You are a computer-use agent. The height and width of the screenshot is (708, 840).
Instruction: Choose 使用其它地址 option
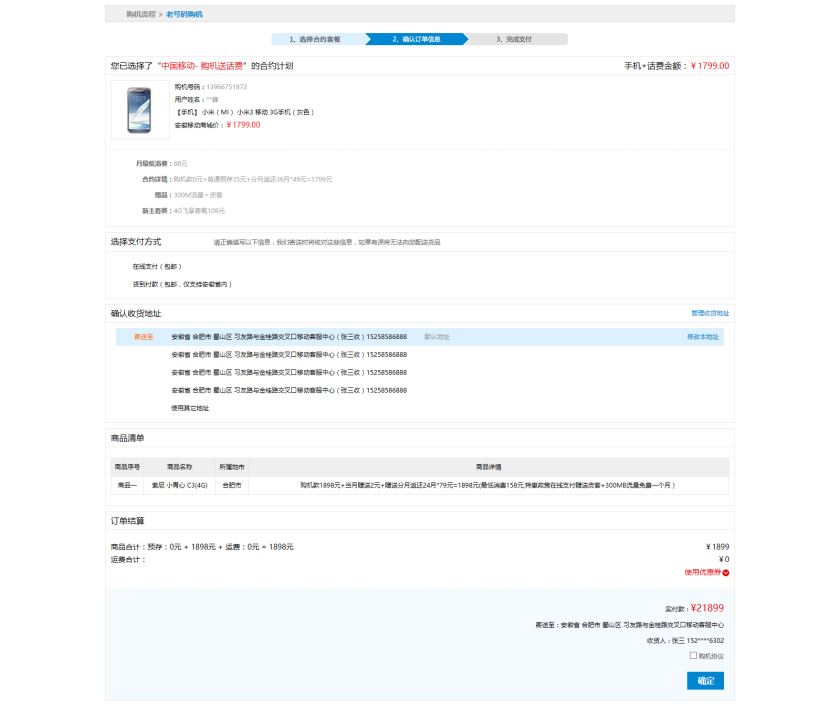(x=190, y=408)
